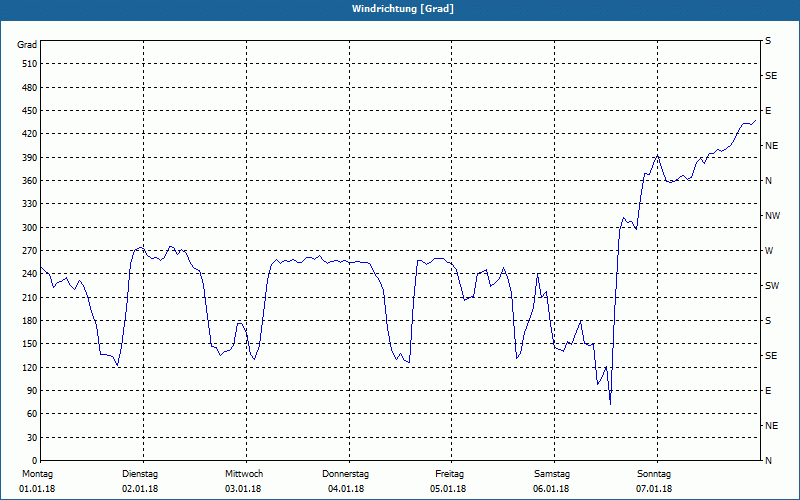Click the 'S' compass label at the 180 gridline
Screen dimensions: 800x500
(768, 321)
